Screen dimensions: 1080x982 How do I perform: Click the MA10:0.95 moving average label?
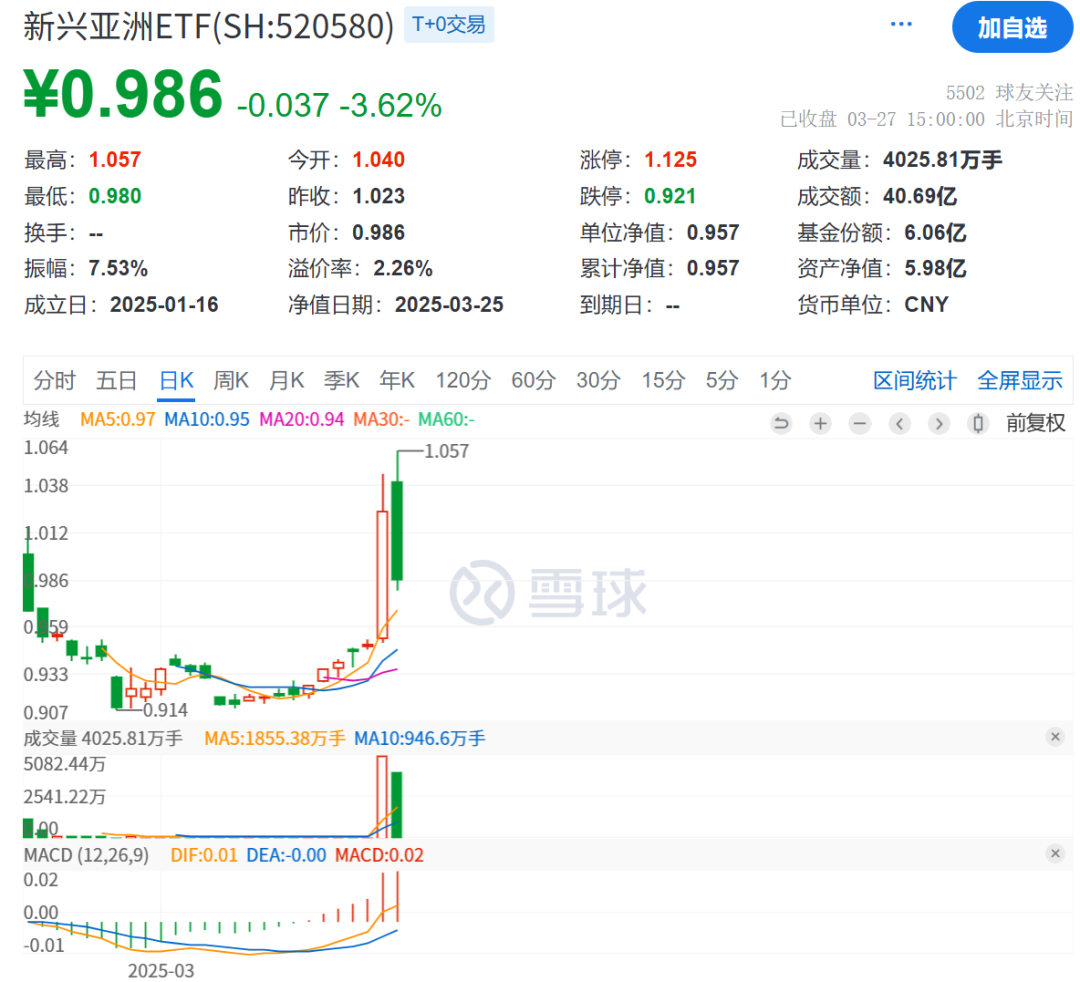pyautogui.click(x=207, y=419)
